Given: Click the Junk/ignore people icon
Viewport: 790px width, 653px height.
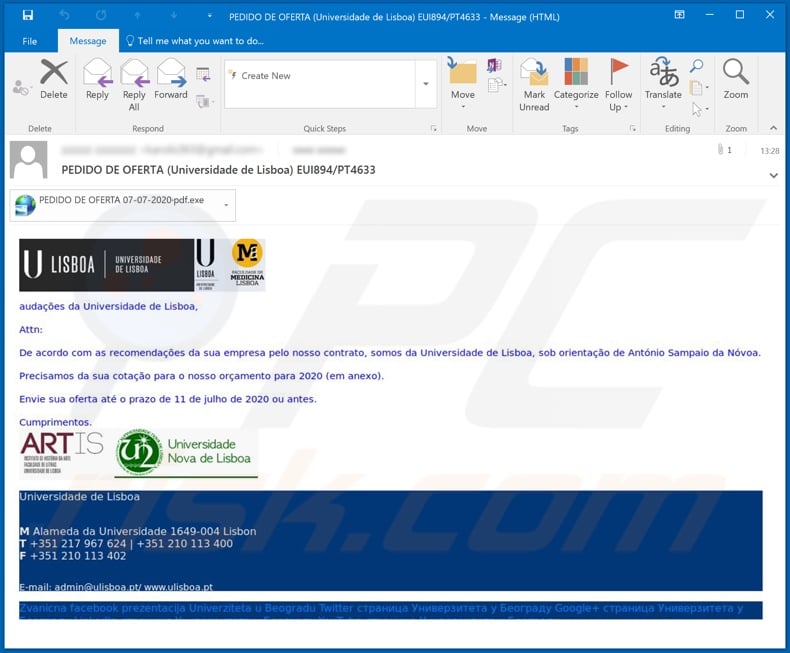Looking at the screenshot, I should 21,88.
